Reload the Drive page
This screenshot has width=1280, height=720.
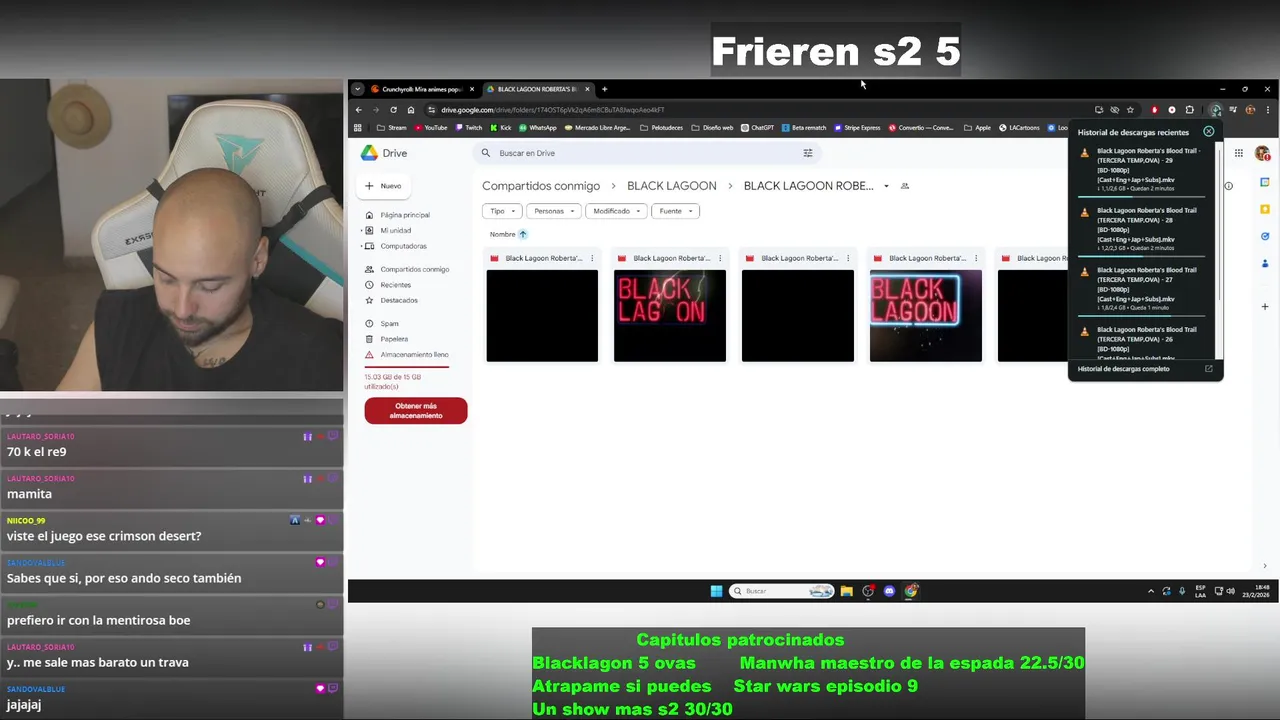click(393, 110)
